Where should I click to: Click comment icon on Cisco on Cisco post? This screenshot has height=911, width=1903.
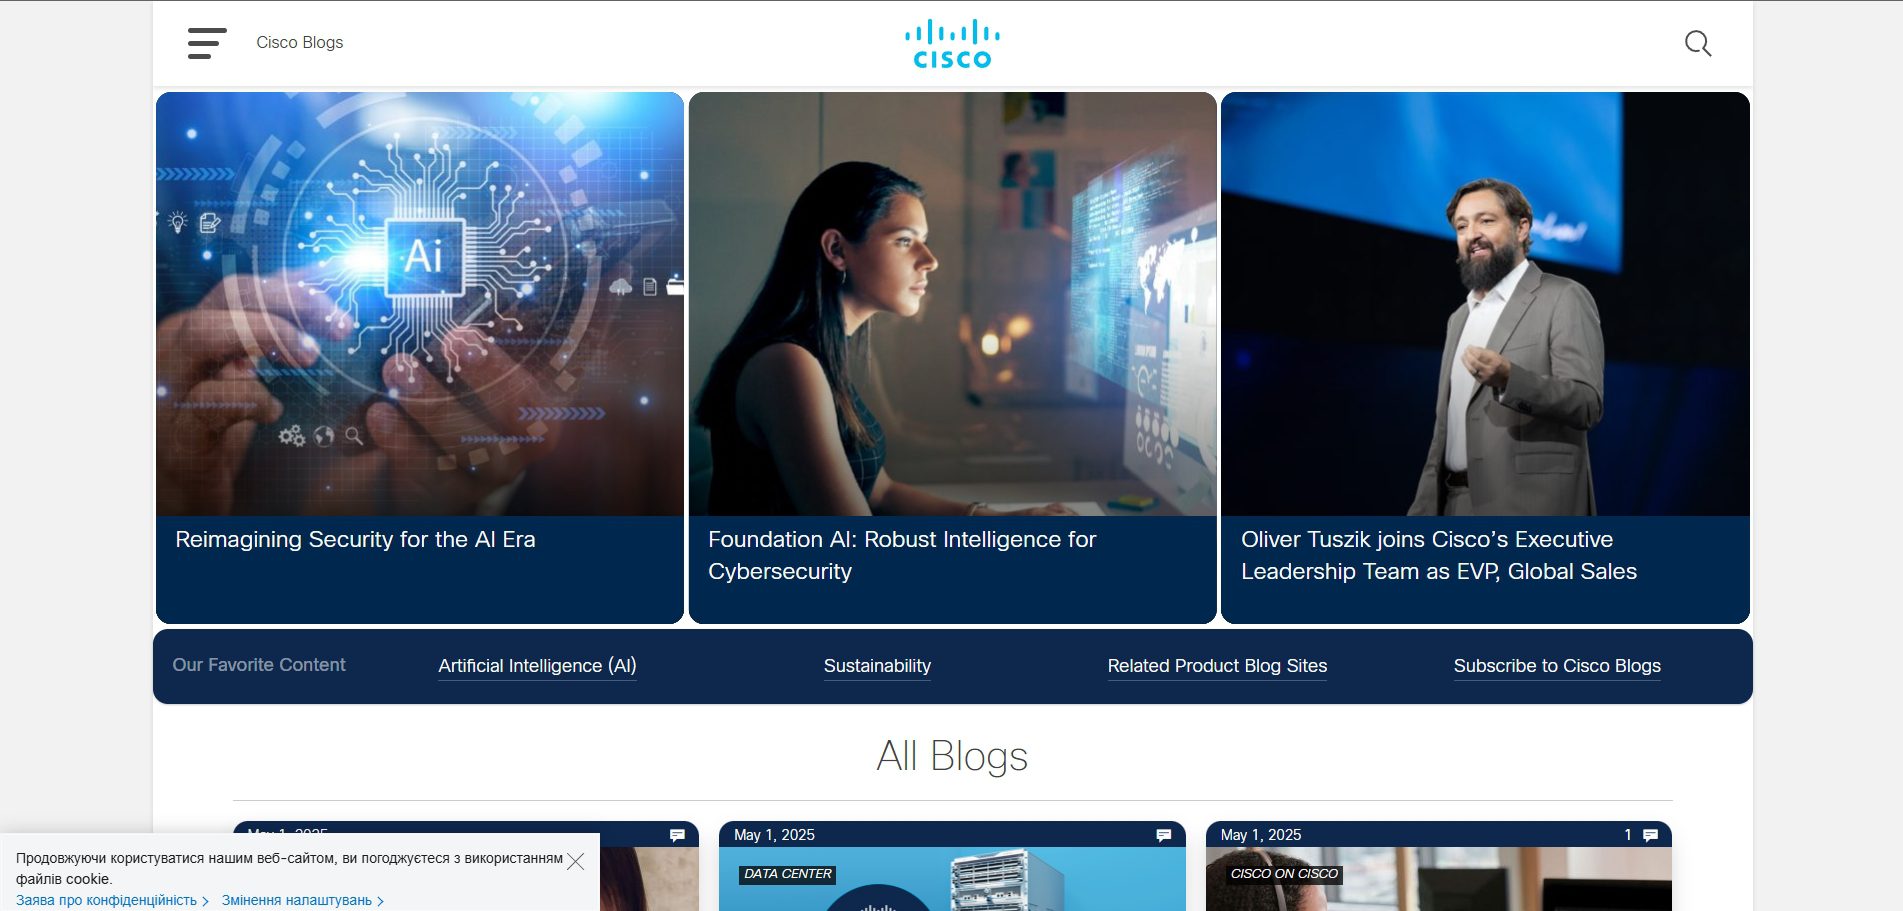[x=1650, y=835]
